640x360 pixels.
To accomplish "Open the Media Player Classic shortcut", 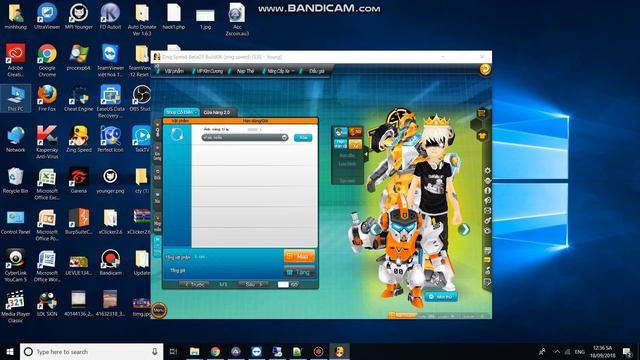I will [16, 306].
